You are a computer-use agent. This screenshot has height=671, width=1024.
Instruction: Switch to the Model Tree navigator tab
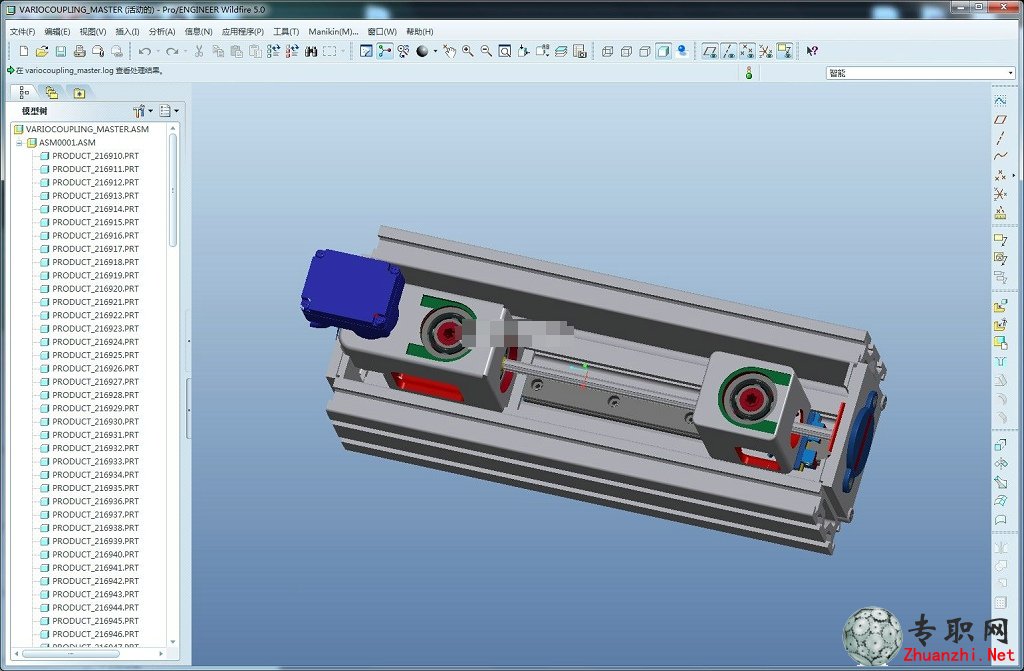coord(24,93)
